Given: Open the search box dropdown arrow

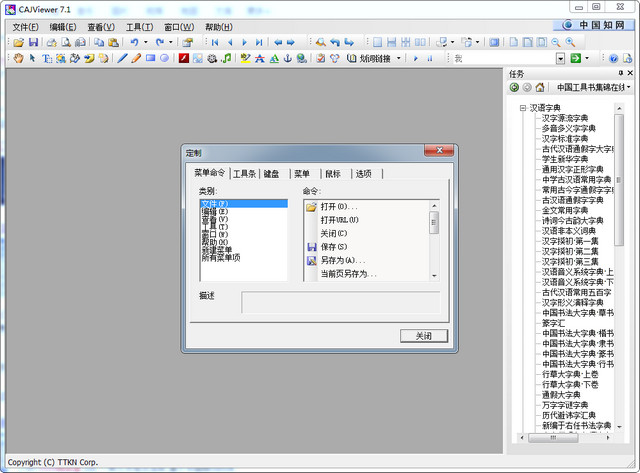Looking at the screenshot, I should 560,58.
